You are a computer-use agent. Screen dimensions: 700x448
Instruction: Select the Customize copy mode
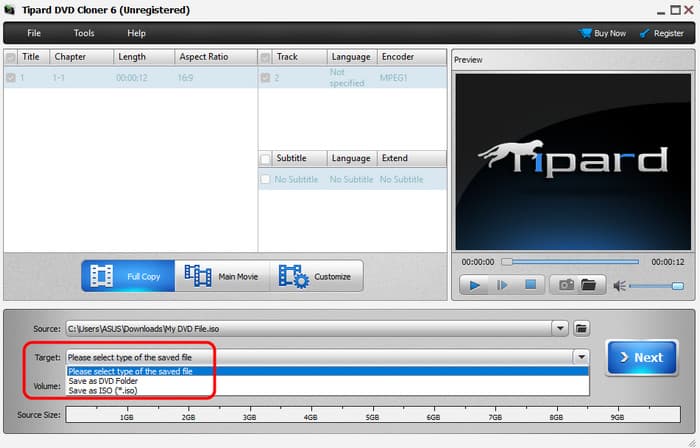(x=316, y=276)
